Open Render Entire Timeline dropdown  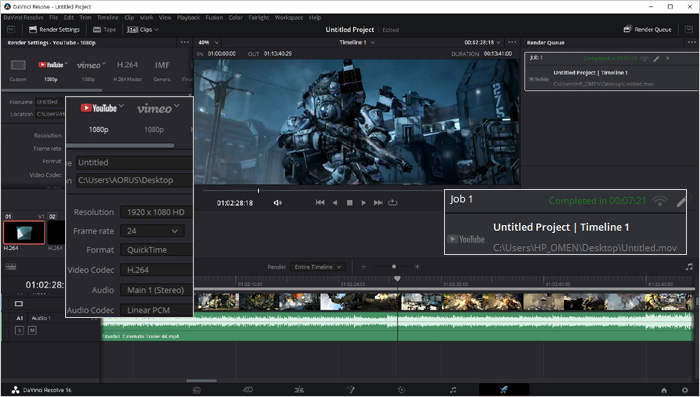[318, 267]
